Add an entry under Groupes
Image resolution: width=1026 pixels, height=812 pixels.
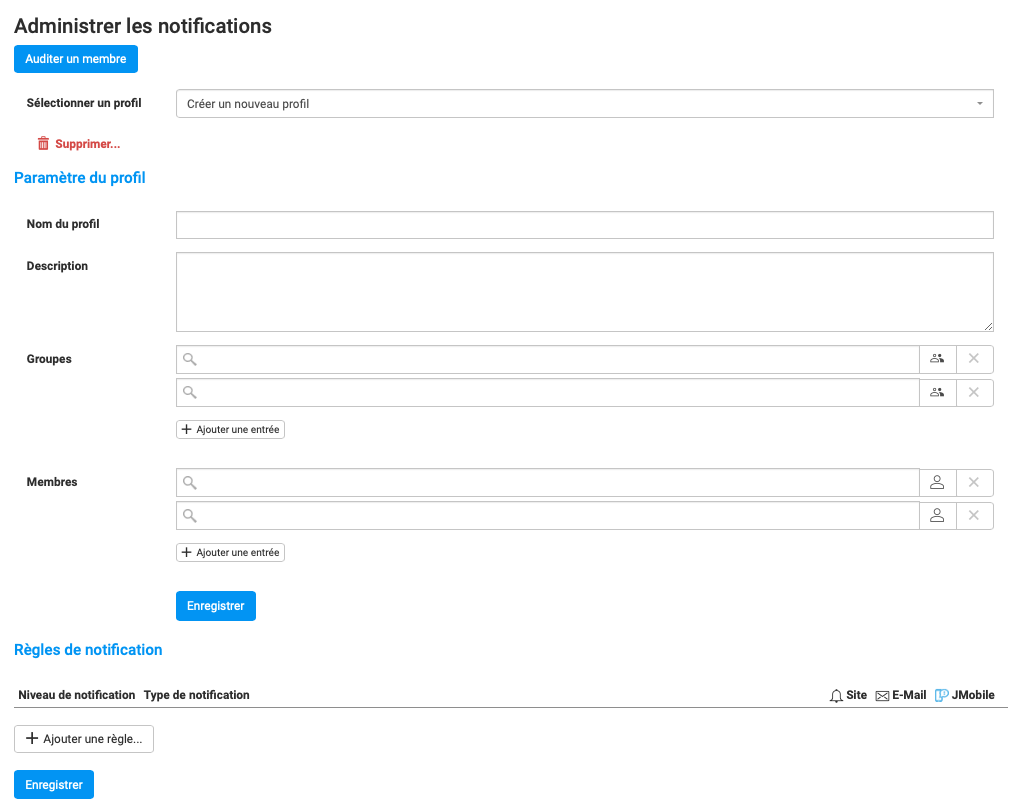[230, 430]
